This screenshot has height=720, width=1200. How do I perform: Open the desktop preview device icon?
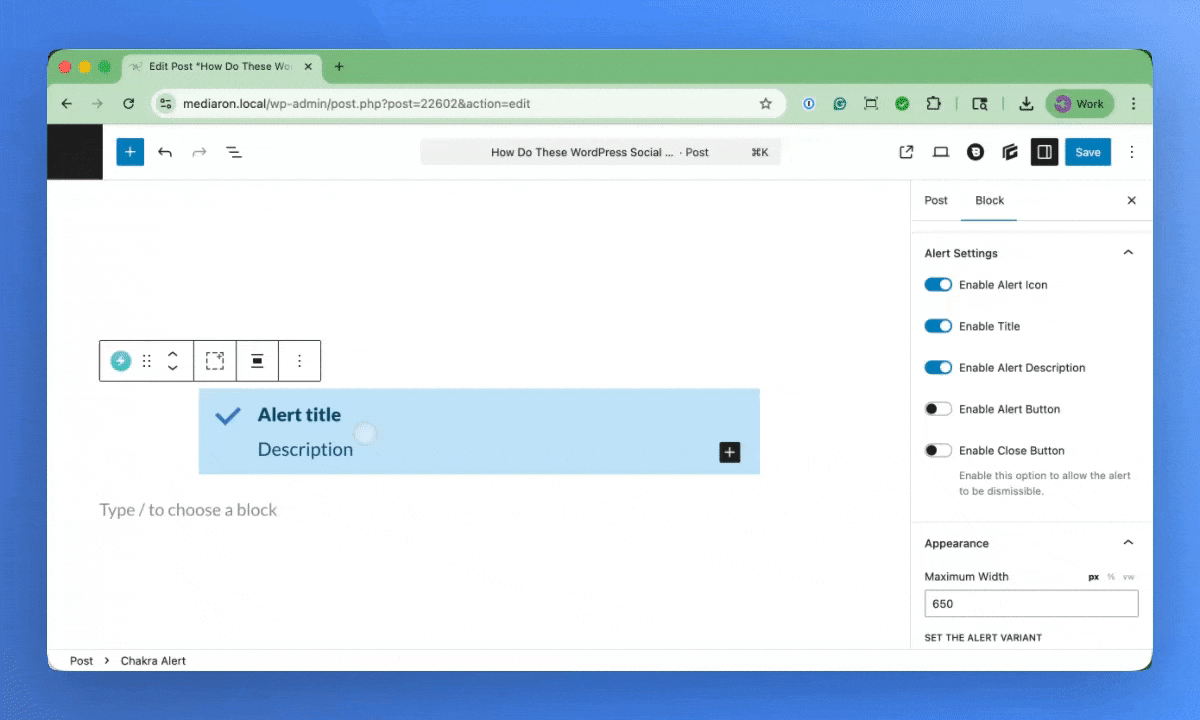click(x=940, y=152)
